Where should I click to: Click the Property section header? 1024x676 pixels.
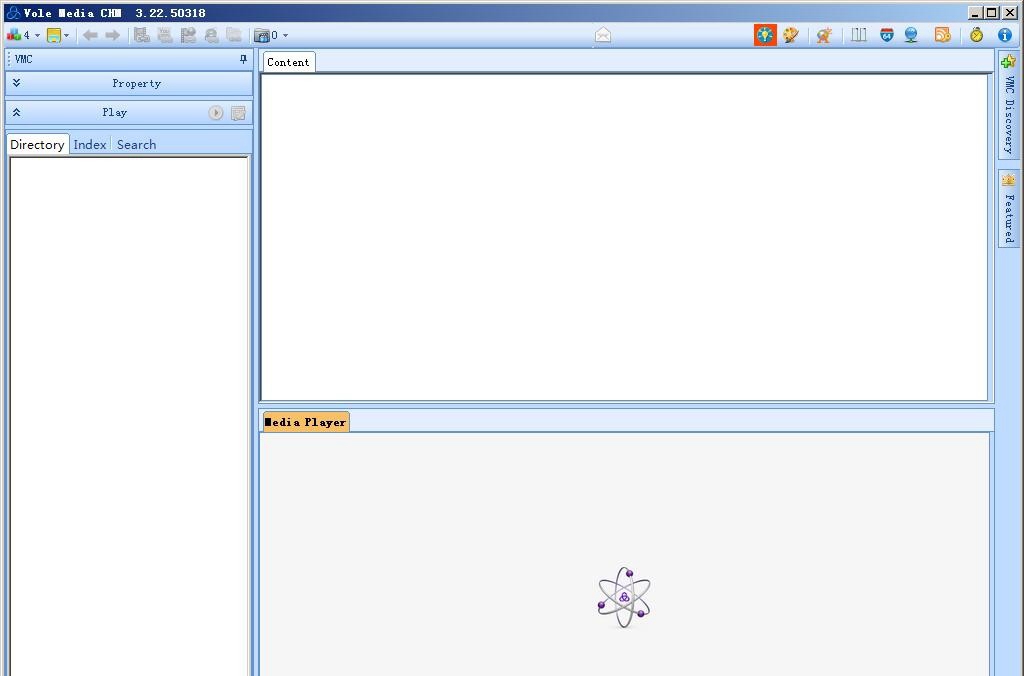129,84
